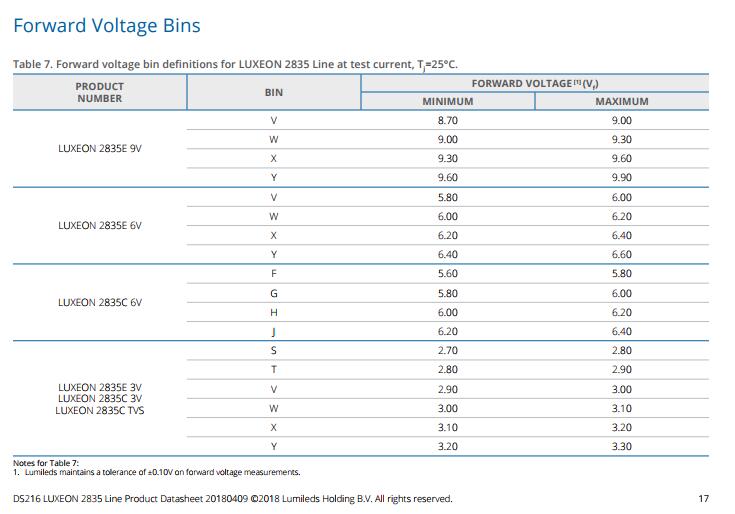Click the maximum value 9.90
This screenshot has width=735, height=514.
pyautogui.click(x=622, y=178)
